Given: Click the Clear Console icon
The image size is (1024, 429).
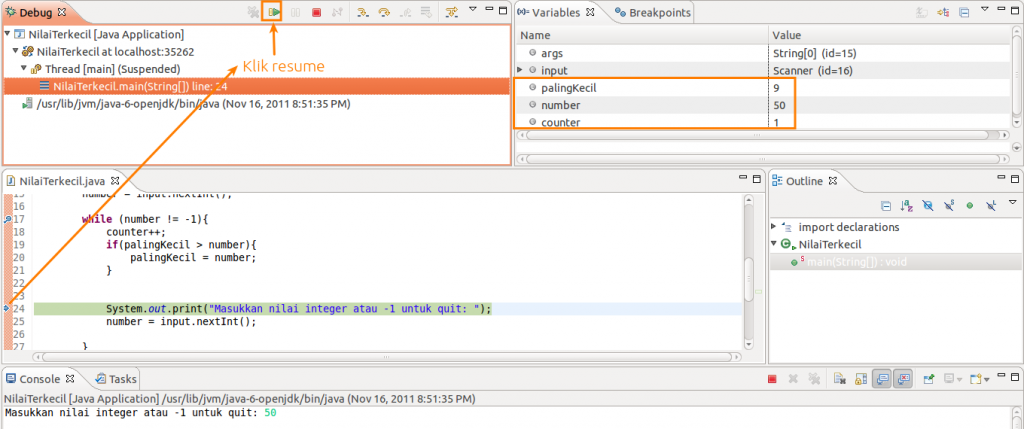Looking at the screenshot, I should pos(840,379).
